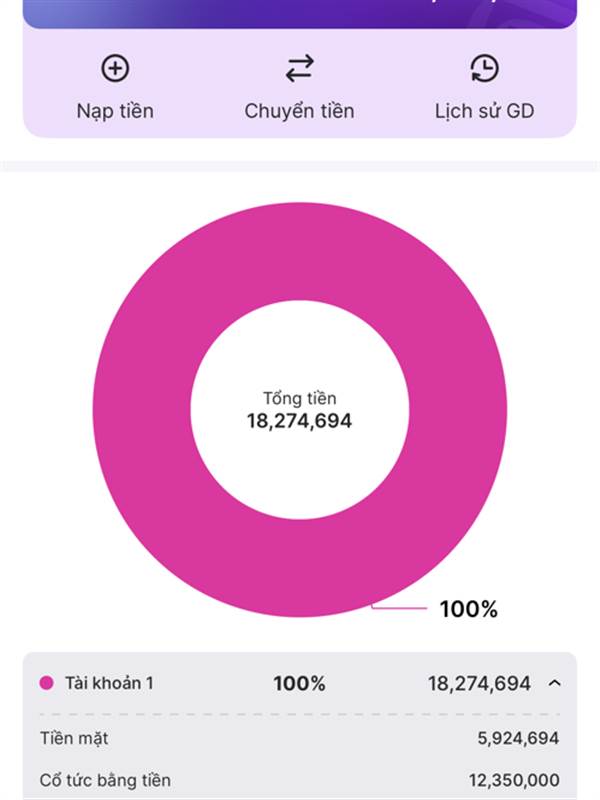Open the Lịch sử GD label
This screenshot has height=800, width=600.
[484, 111]
